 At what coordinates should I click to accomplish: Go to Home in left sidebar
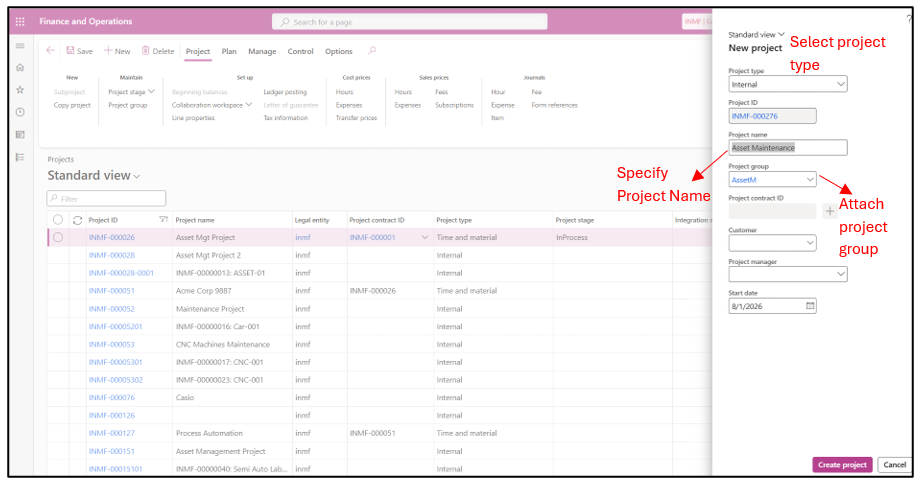point(20,67)
